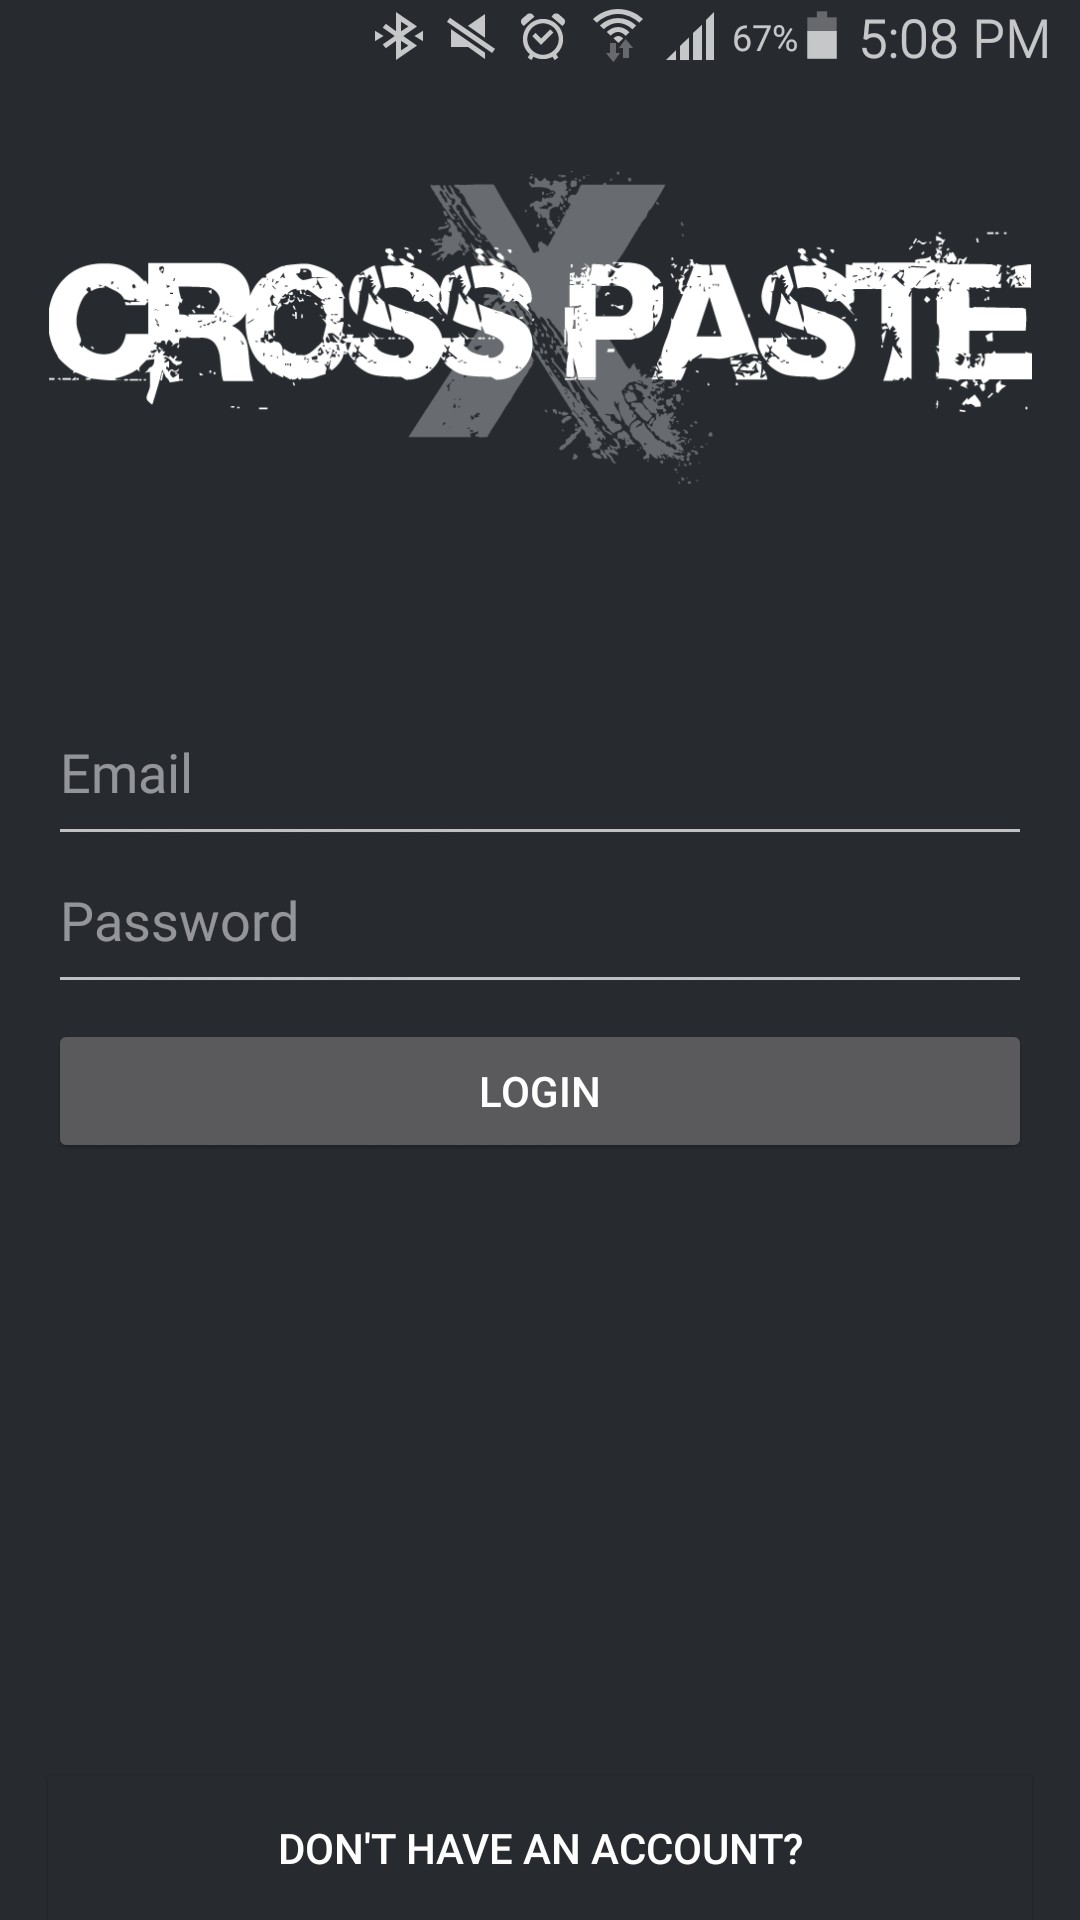Focus the Email input field

coord(540,775)
